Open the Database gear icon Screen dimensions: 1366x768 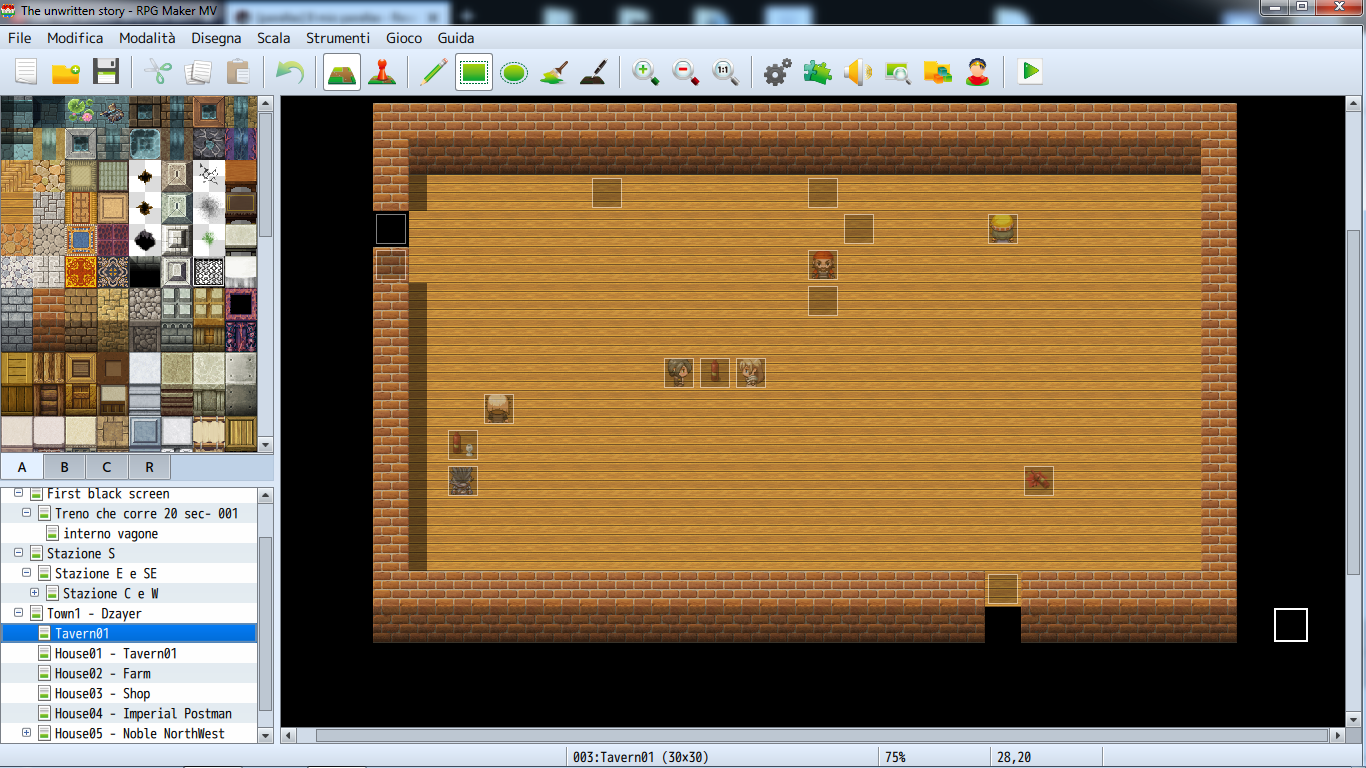tap(777, 72)
